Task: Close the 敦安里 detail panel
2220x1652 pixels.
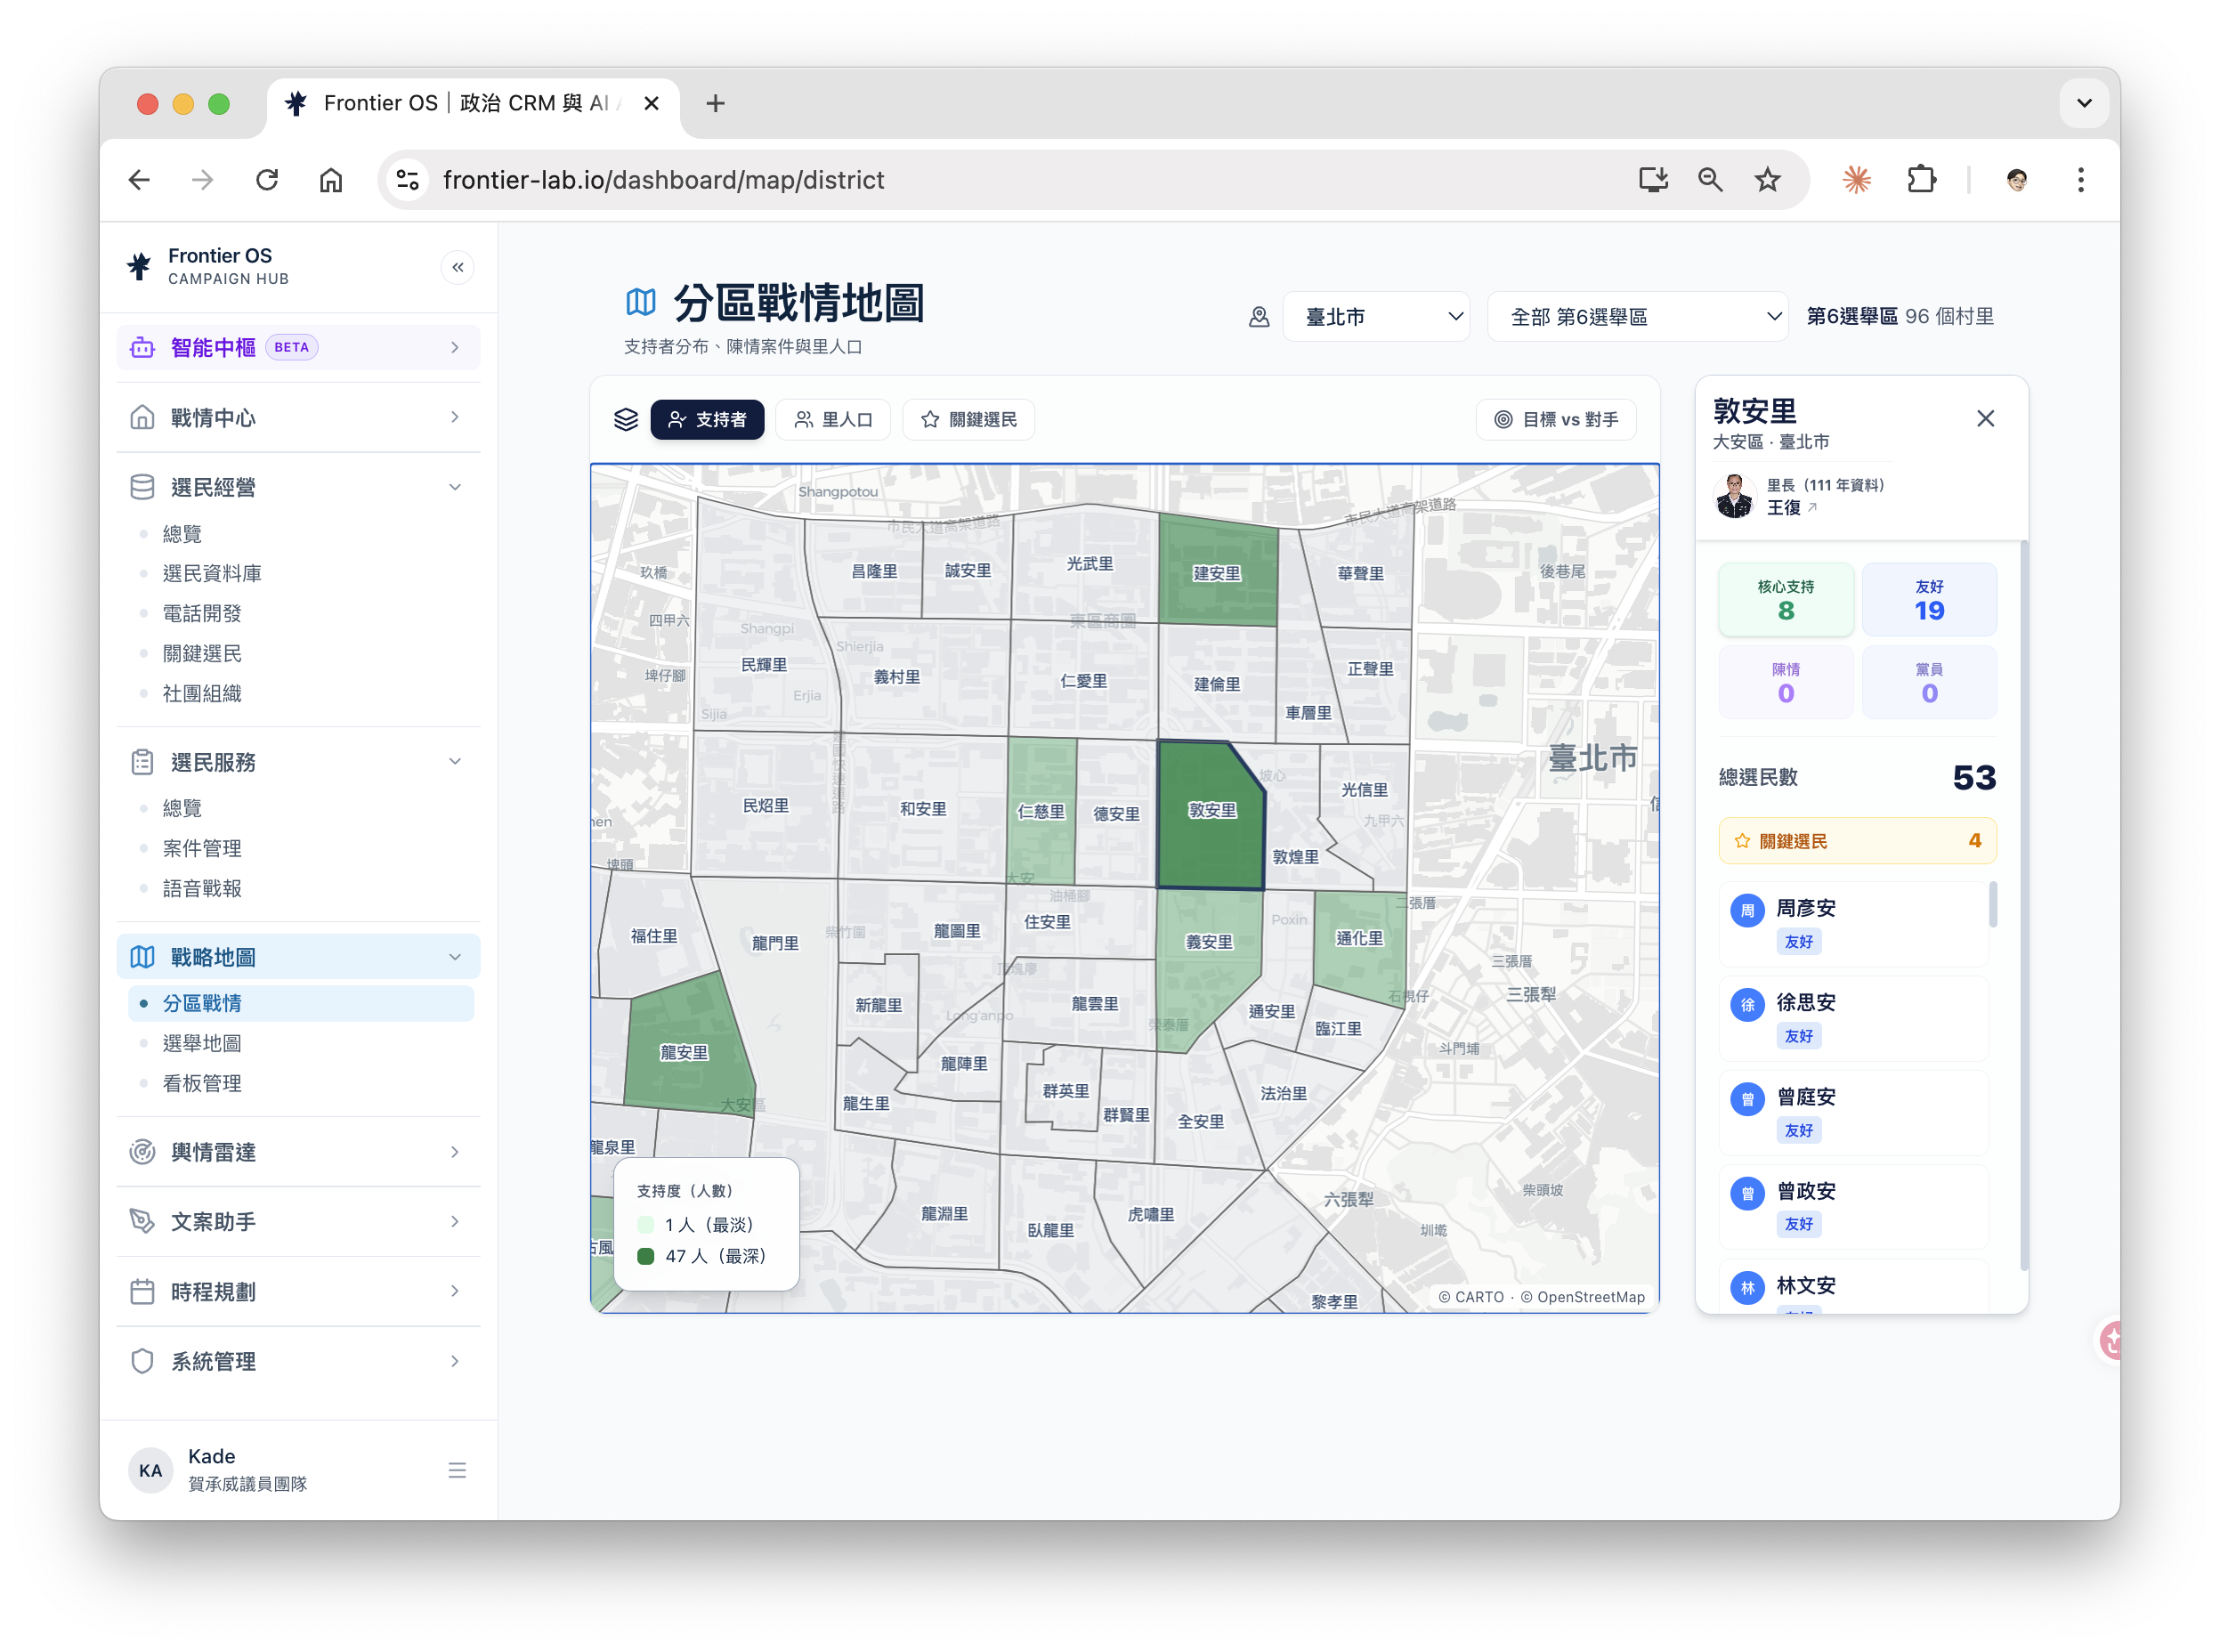Action: click(1985, 419)
